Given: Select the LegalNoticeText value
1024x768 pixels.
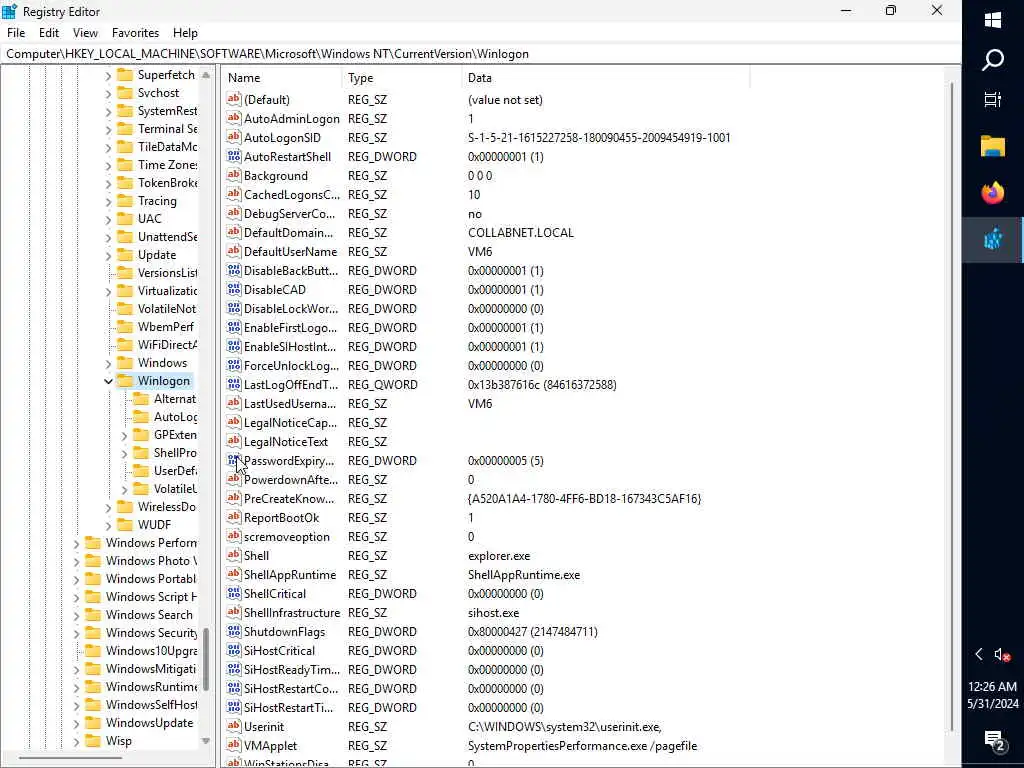Looking at the screenshot, I should pyautogui.click(x=285, y=441).
